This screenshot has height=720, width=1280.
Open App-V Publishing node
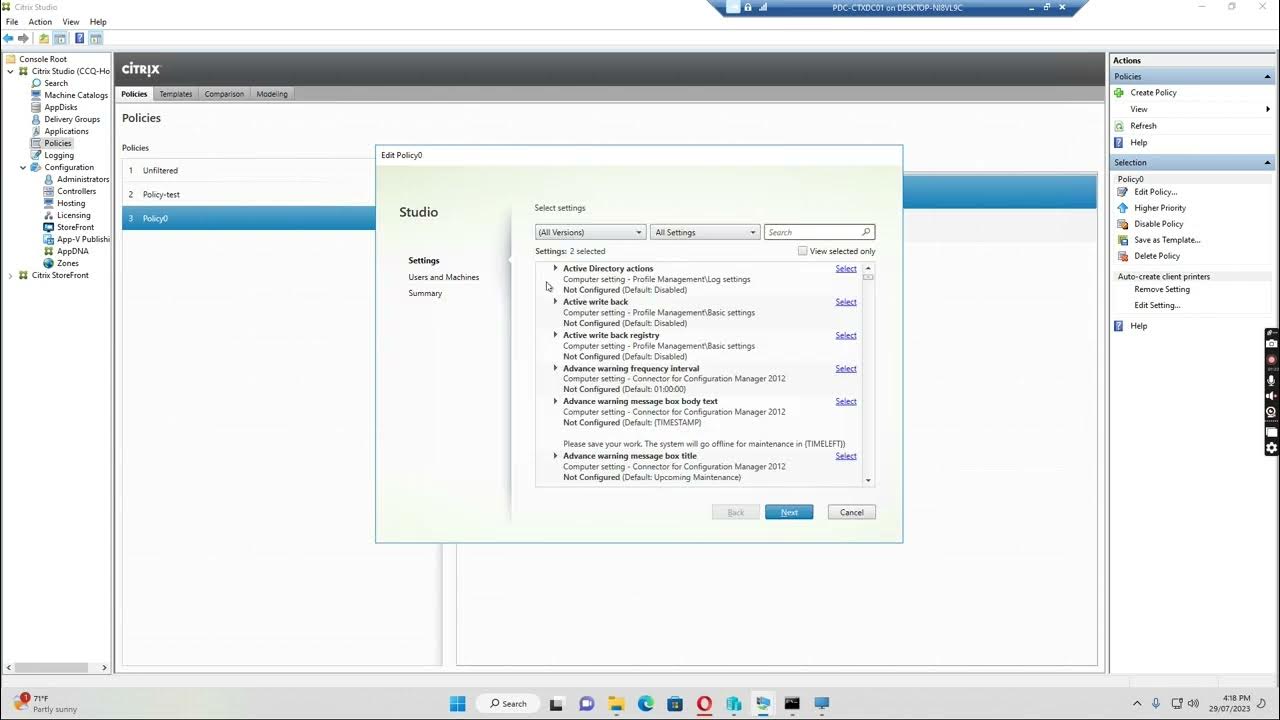coord(83,239)
